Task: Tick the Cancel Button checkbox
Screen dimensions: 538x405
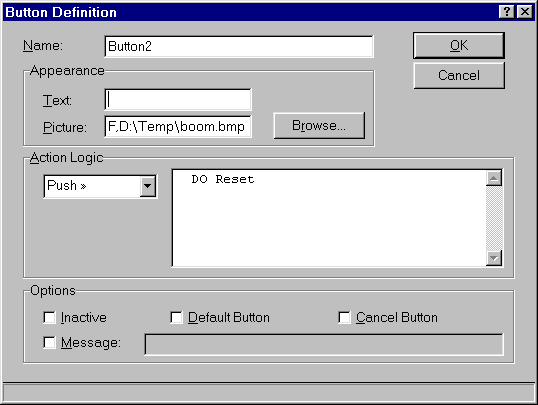Action: pyautogui.click(x=344, y=317)
